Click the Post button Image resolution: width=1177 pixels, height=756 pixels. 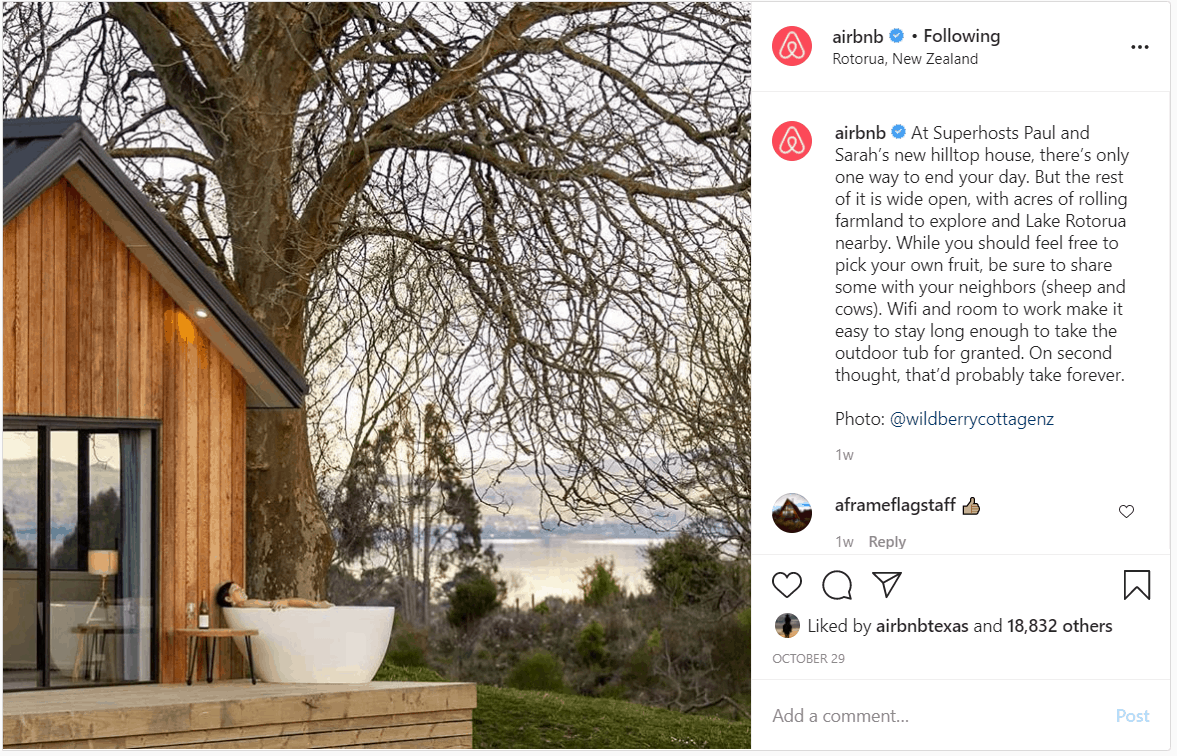point(1132,715)
